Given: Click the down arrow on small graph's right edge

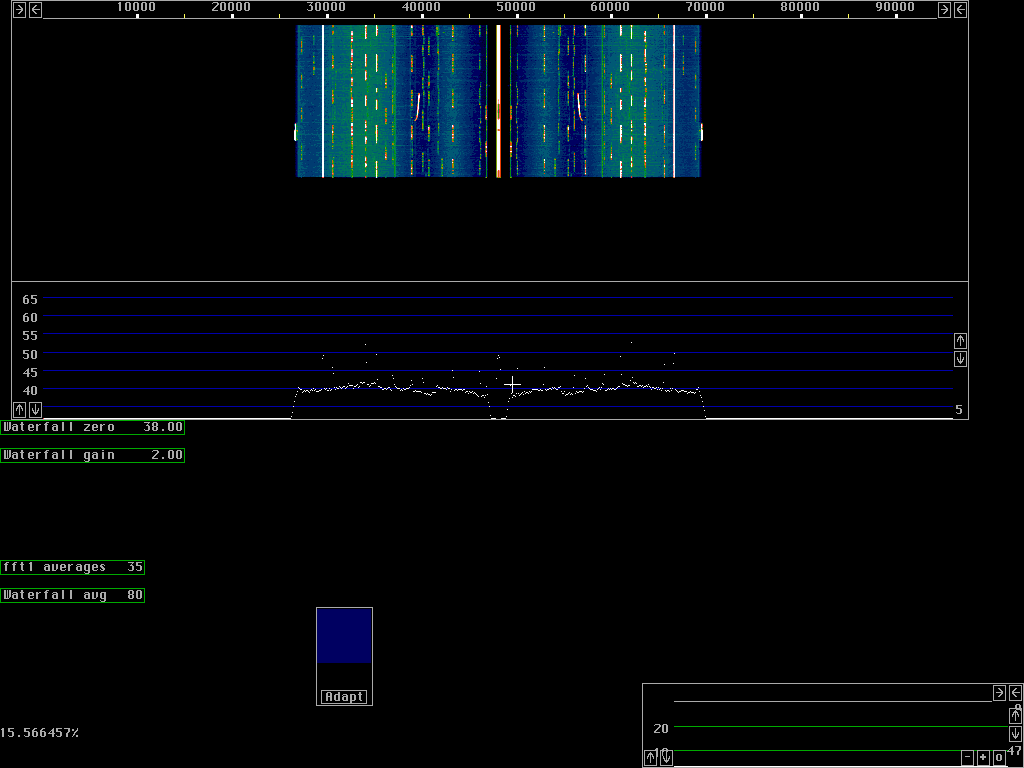Looking at the screenshot, I should point(1015,733).
